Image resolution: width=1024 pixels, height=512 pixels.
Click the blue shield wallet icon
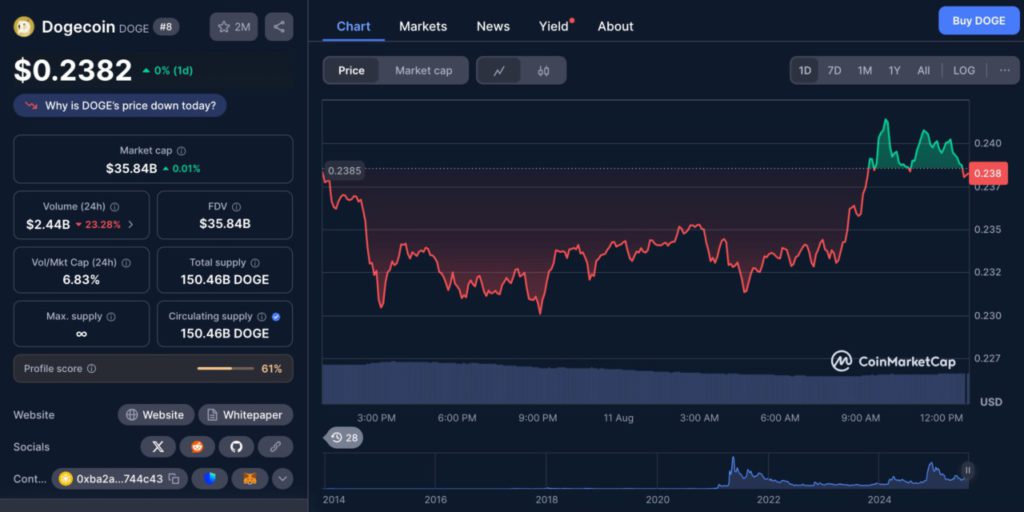tap(209, 479)
